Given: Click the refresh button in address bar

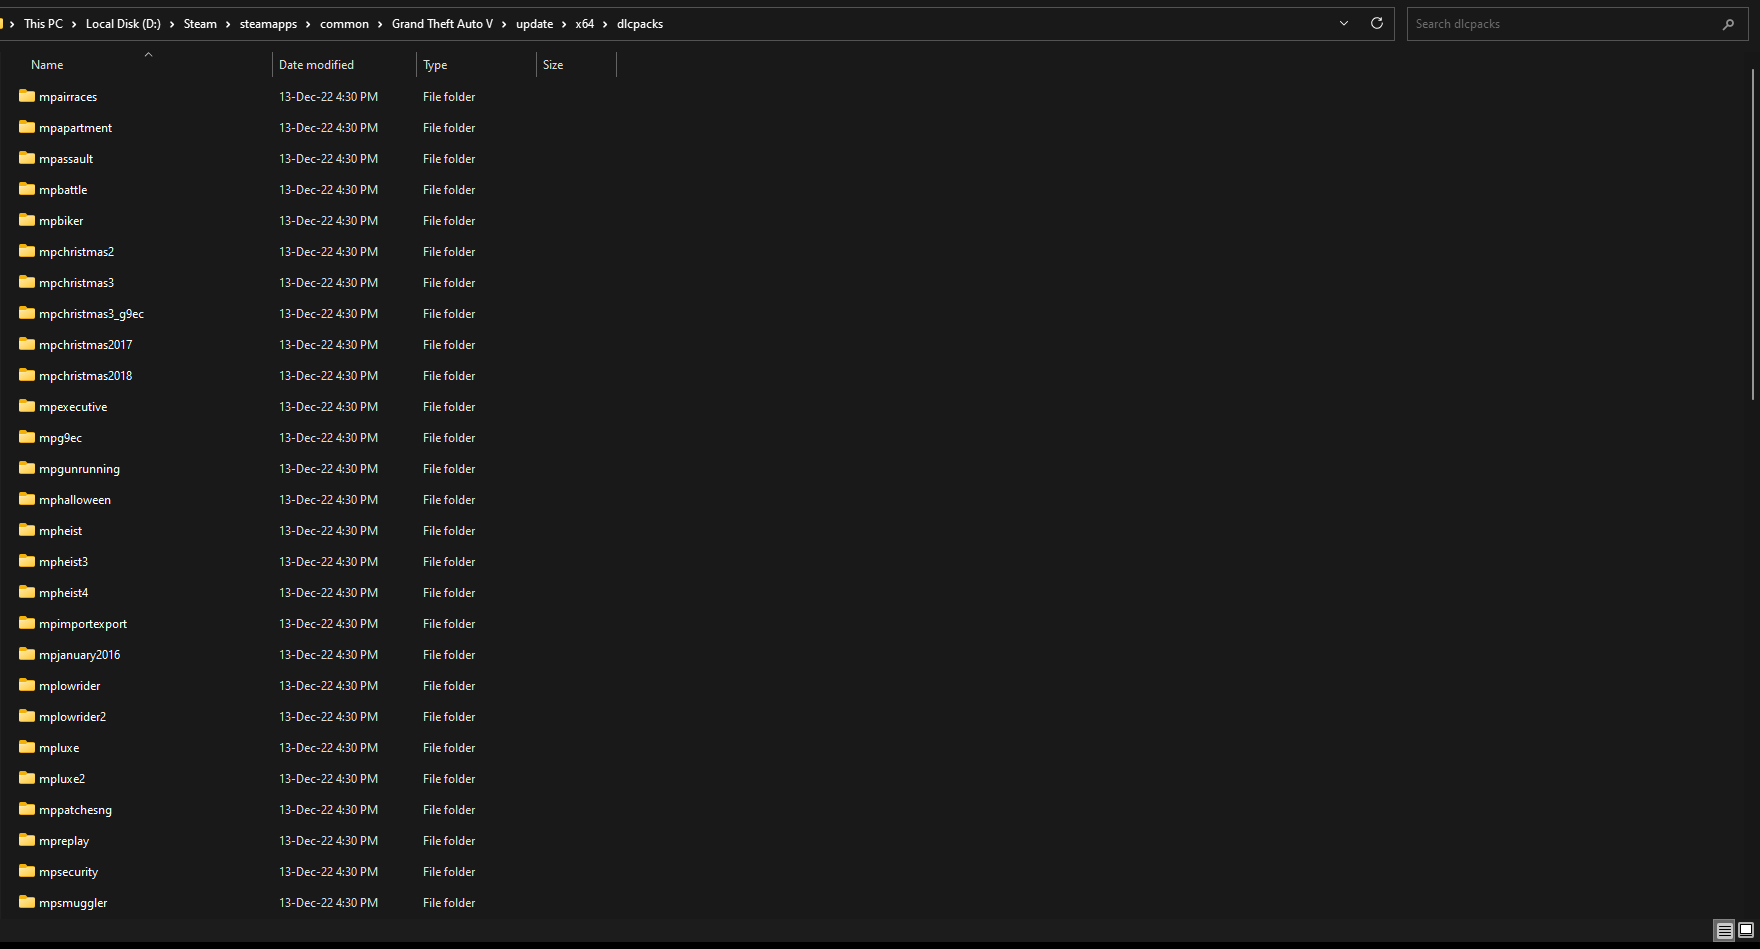Looking at the screenshot, I should pos(1377,23).
